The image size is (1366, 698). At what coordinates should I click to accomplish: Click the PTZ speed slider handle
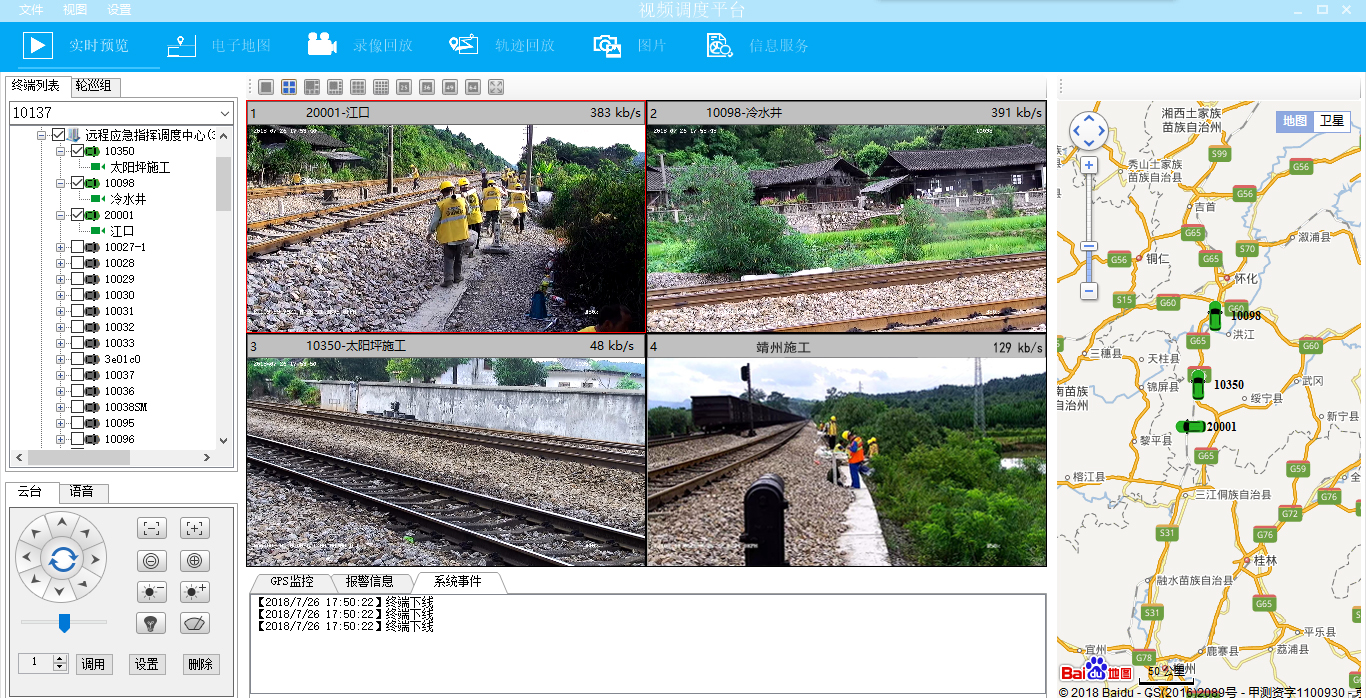click(x=65, y=623)
